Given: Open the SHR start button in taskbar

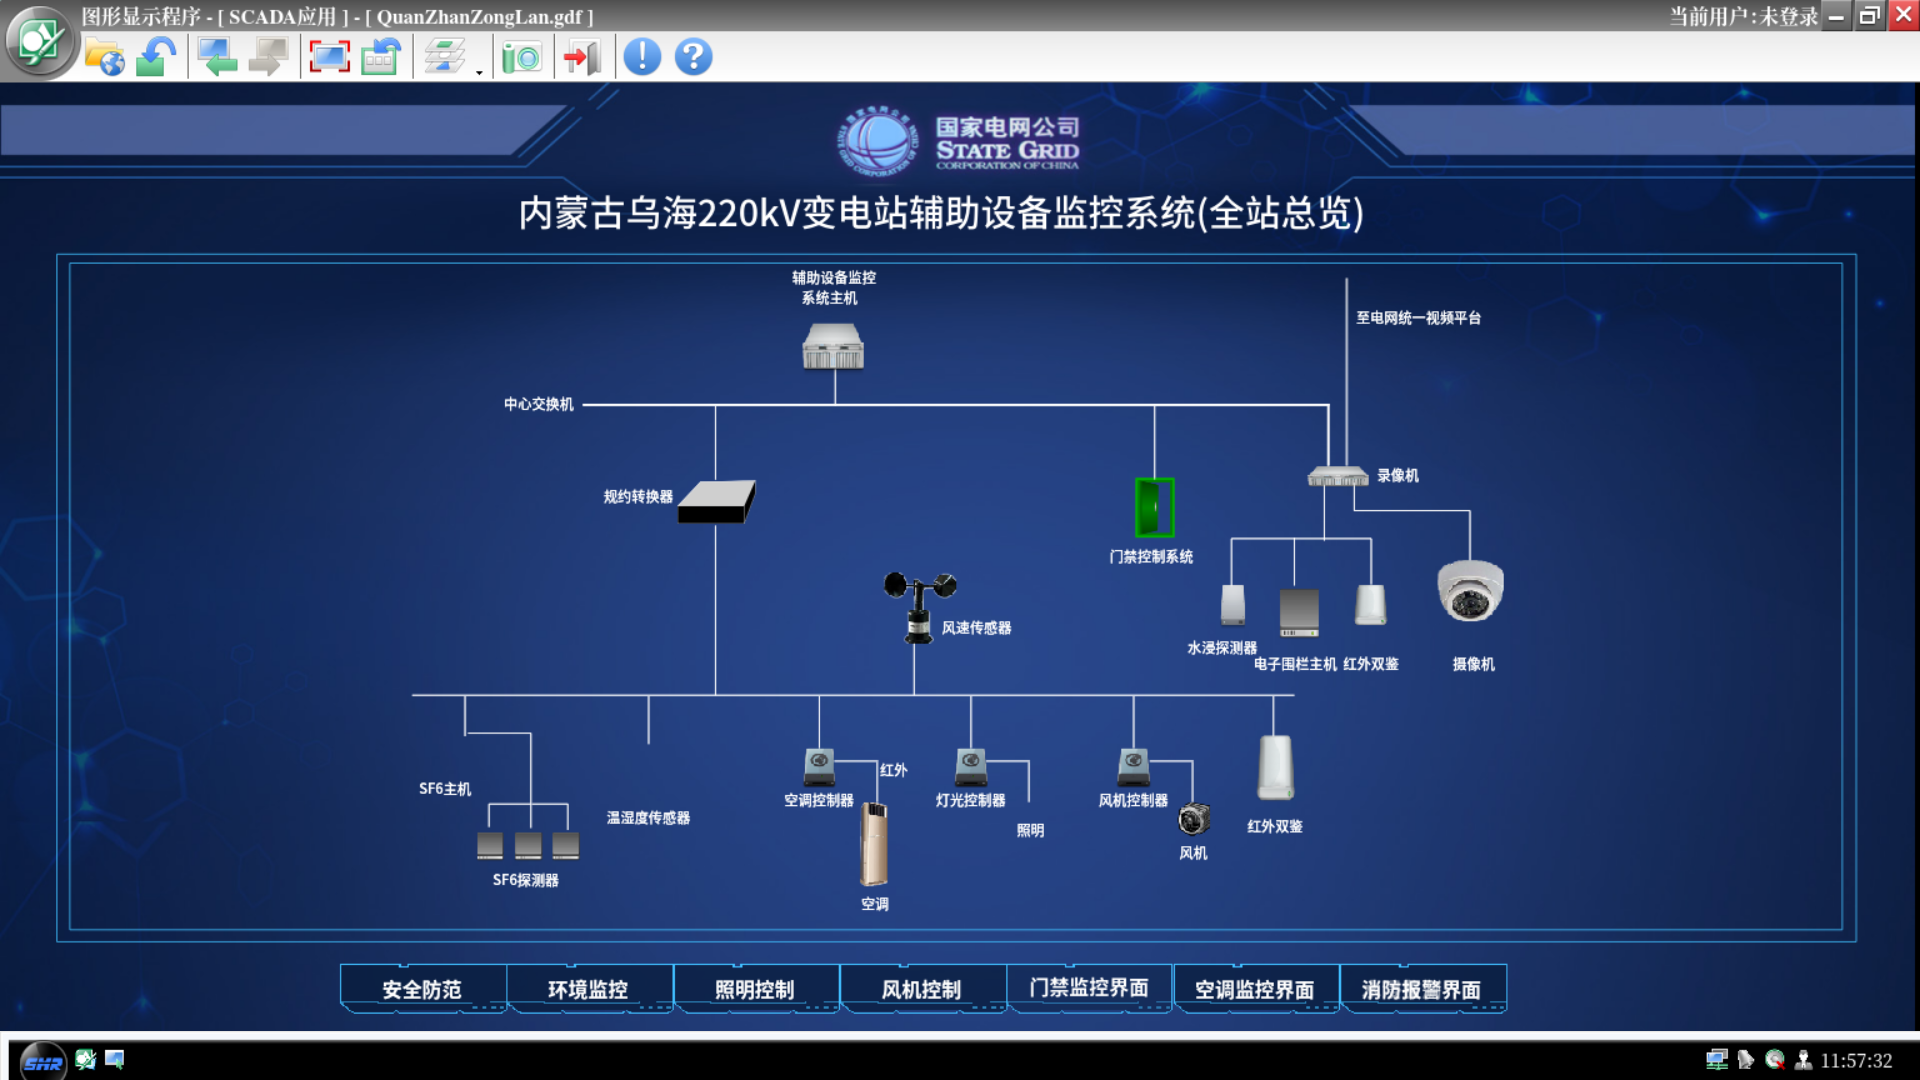Looking at the screenshot, I should pyautogui.click(x=43, y=1062).
